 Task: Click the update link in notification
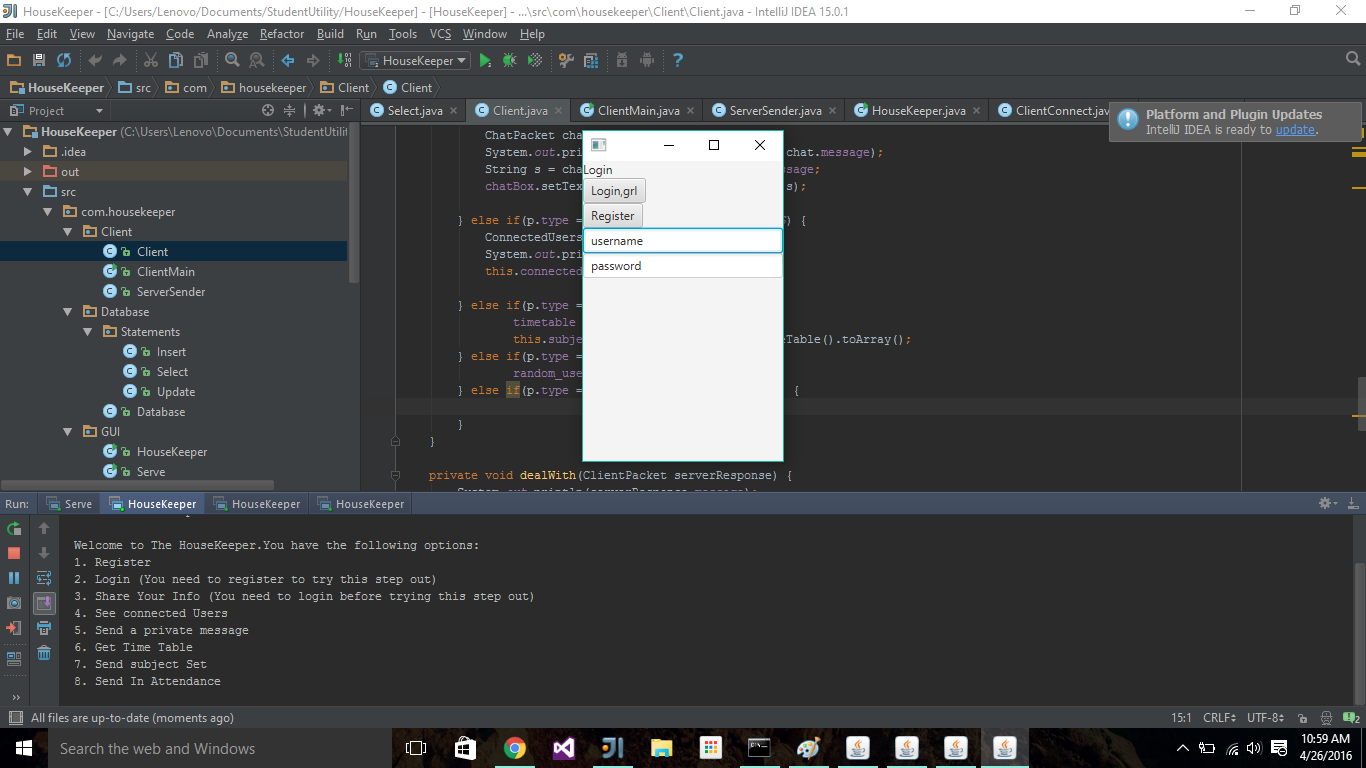1295,130
